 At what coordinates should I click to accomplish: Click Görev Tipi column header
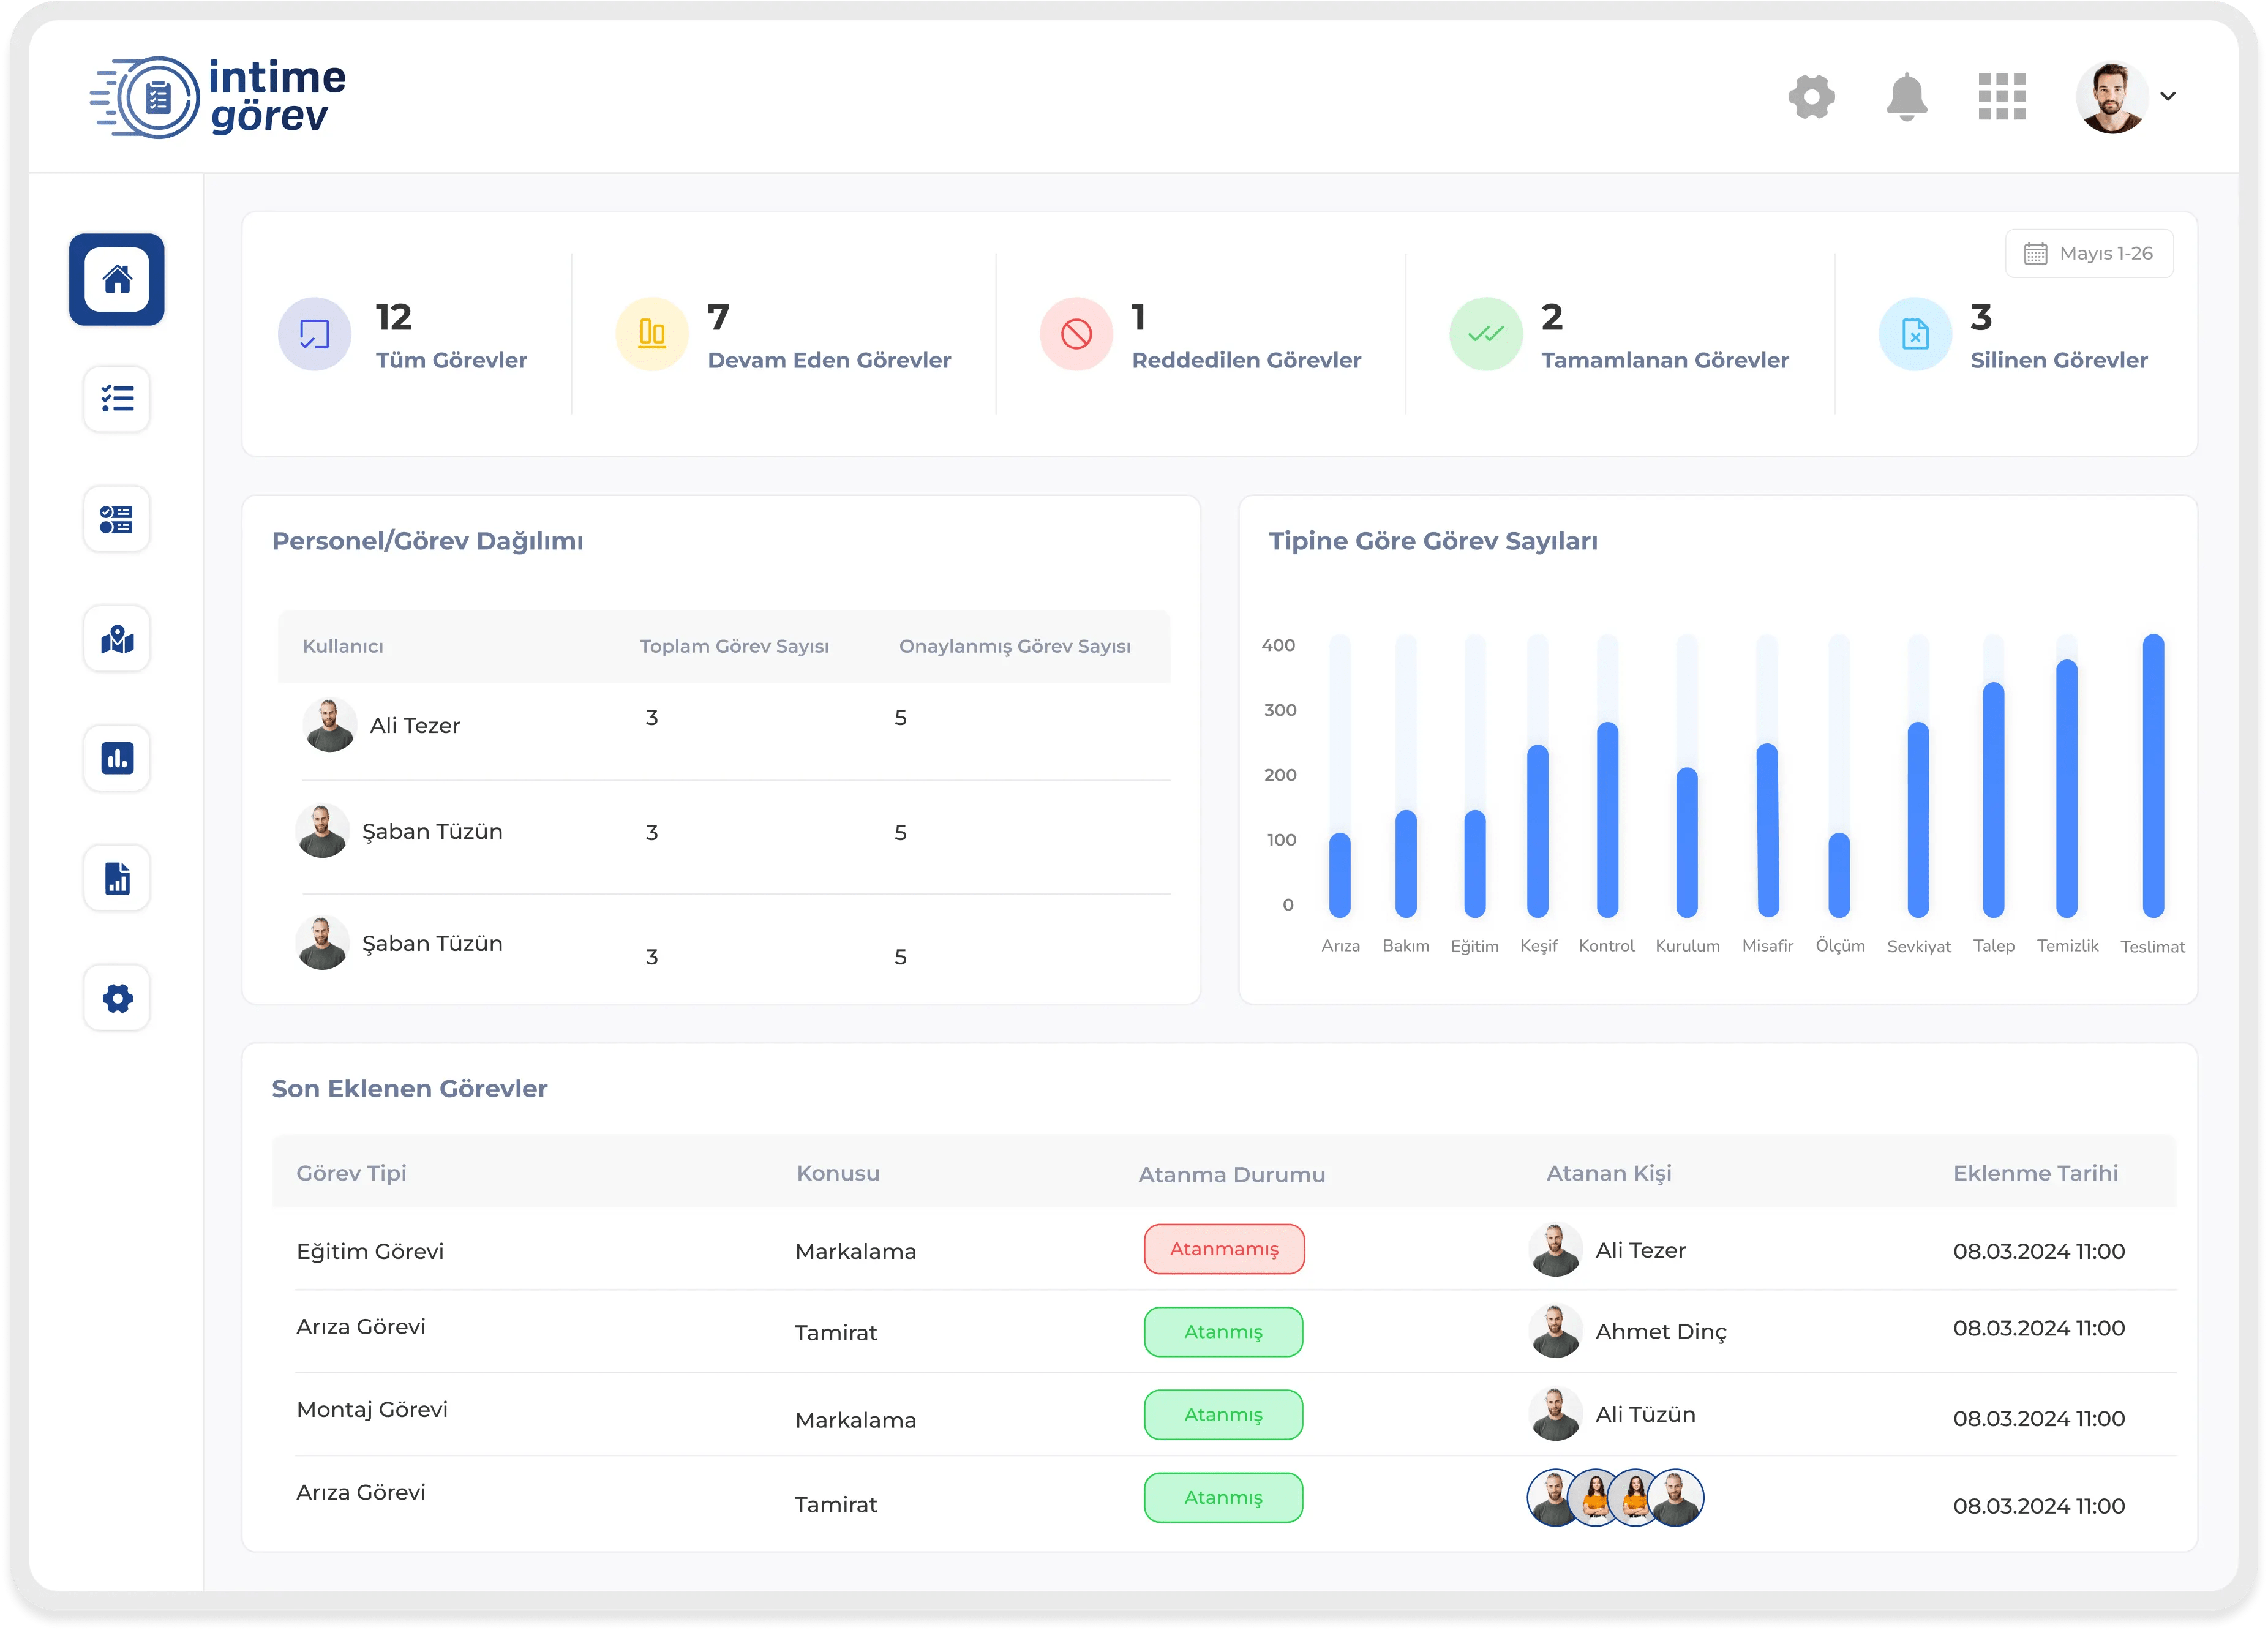coord(351,1173)
